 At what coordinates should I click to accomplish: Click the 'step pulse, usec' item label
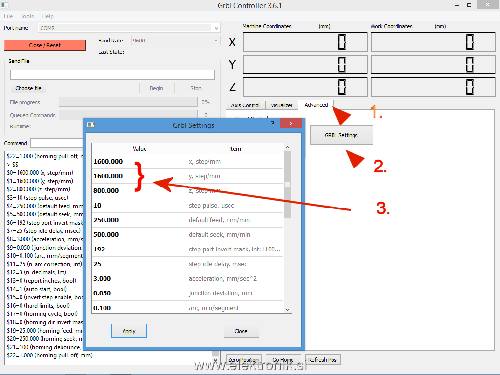(x=211, y=206)
